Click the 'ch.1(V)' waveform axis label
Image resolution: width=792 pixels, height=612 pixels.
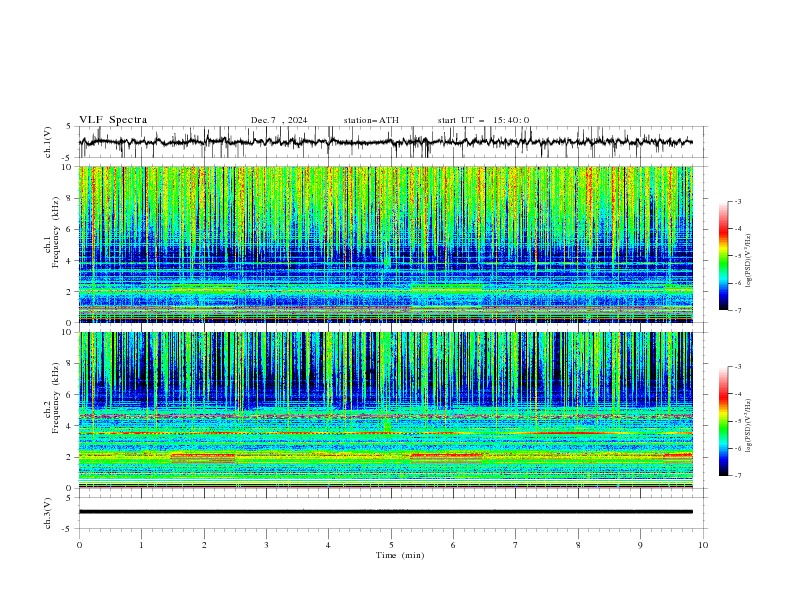[x=48, y=142]
